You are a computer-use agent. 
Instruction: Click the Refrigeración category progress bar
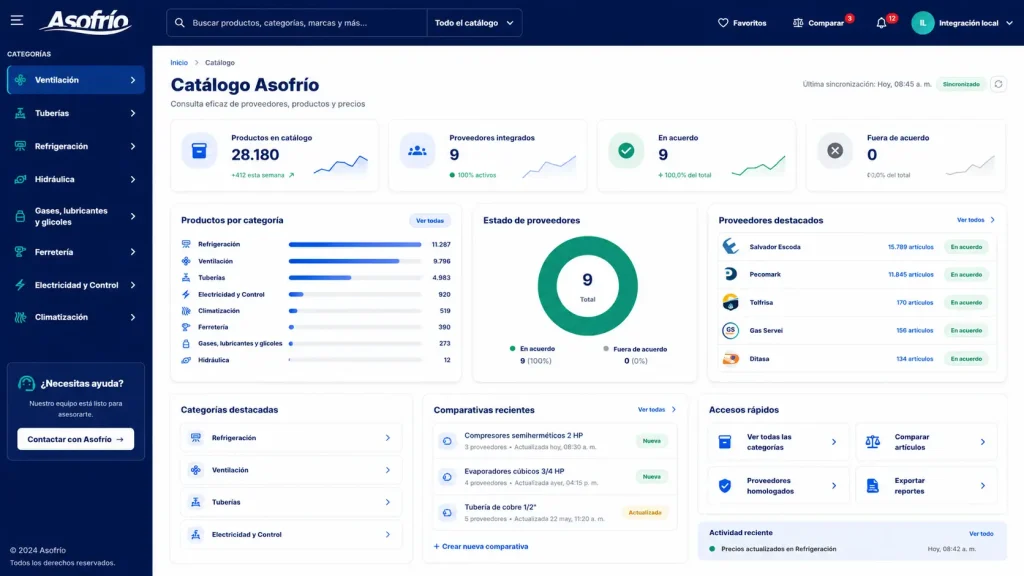pos(355,244)
